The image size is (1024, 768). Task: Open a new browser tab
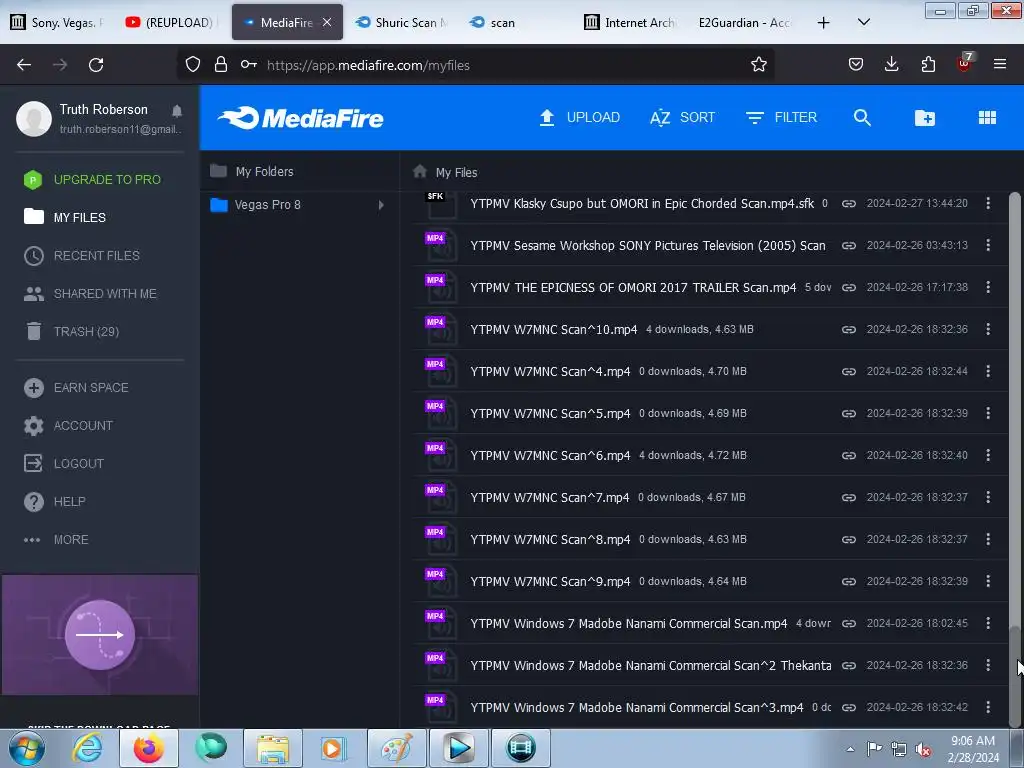(x=824, y=23)
